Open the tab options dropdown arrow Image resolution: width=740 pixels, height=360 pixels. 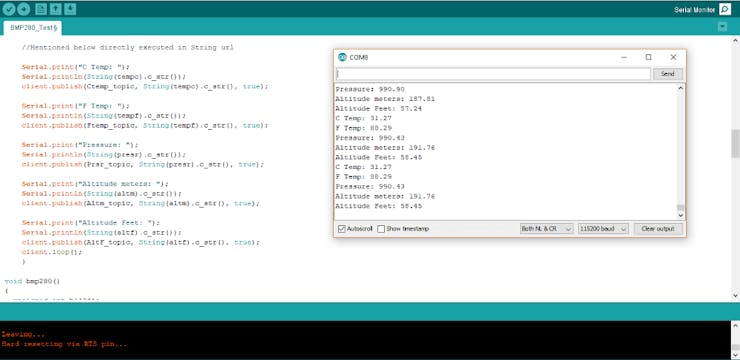point(722,27)
